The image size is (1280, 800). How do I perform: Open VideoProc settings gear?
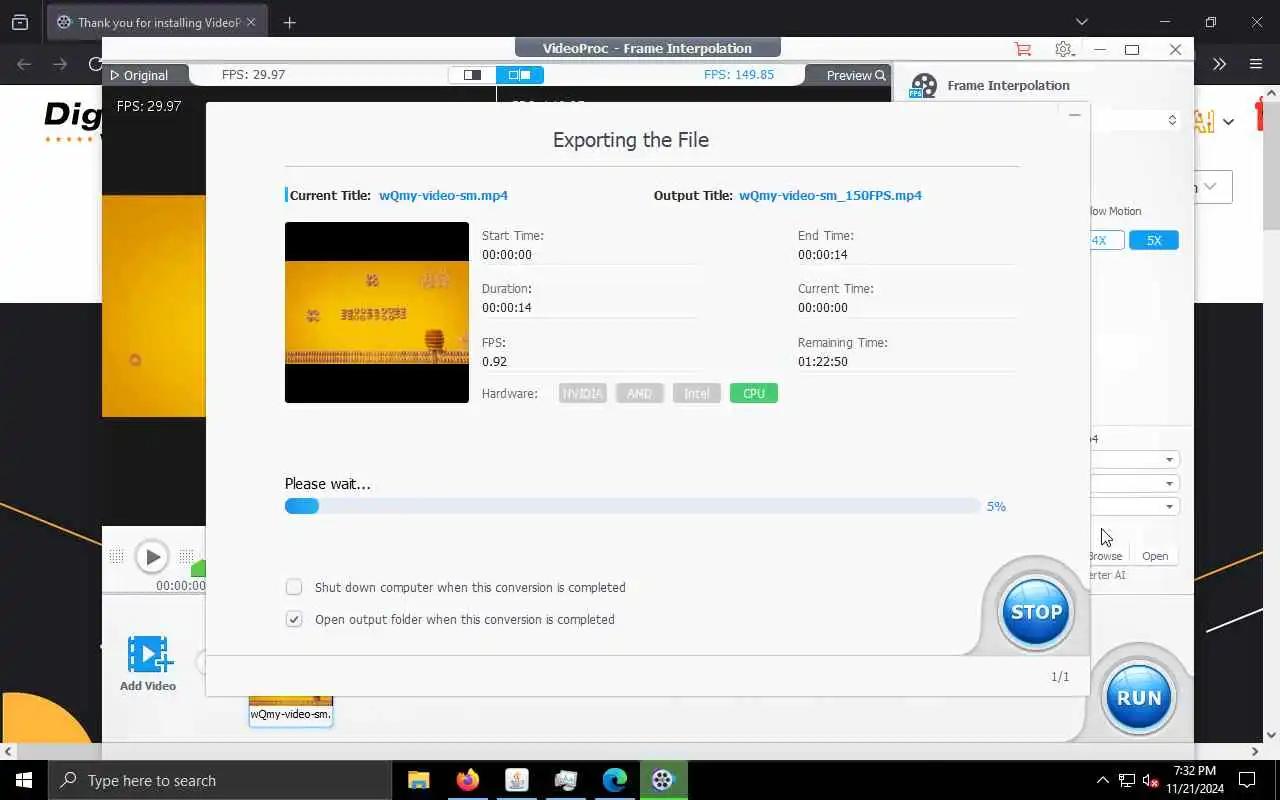coord(1063,49)
